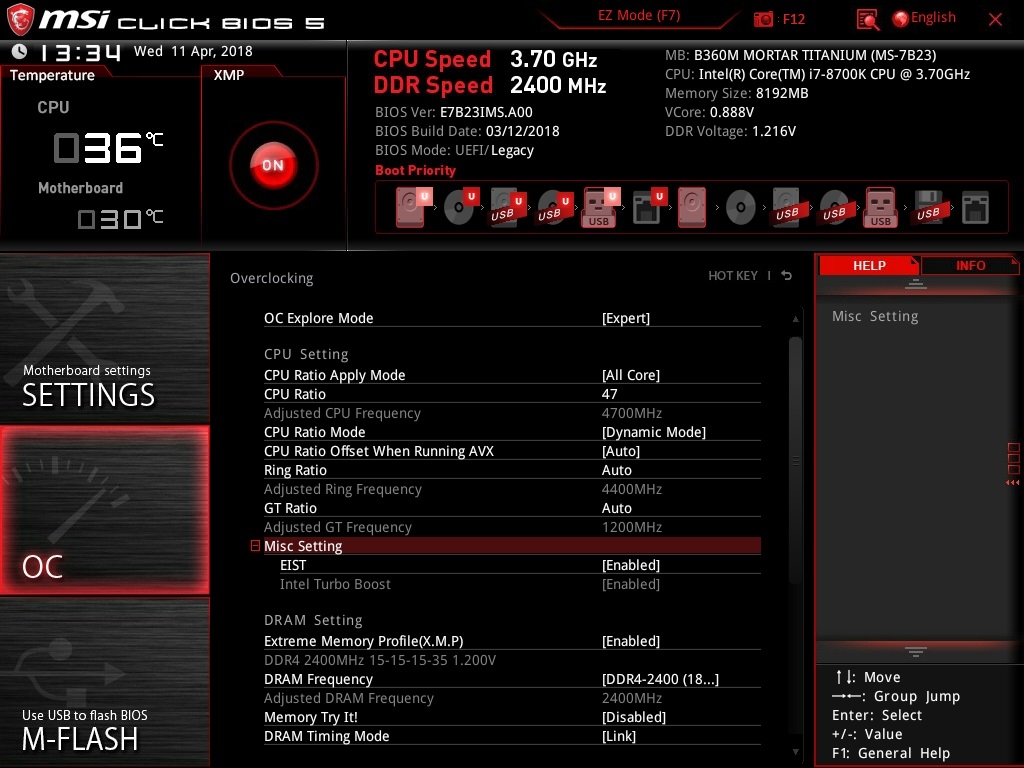Toggle the EIST Enabled setting
Screen dimensions: 1024x768
point(631,565)
